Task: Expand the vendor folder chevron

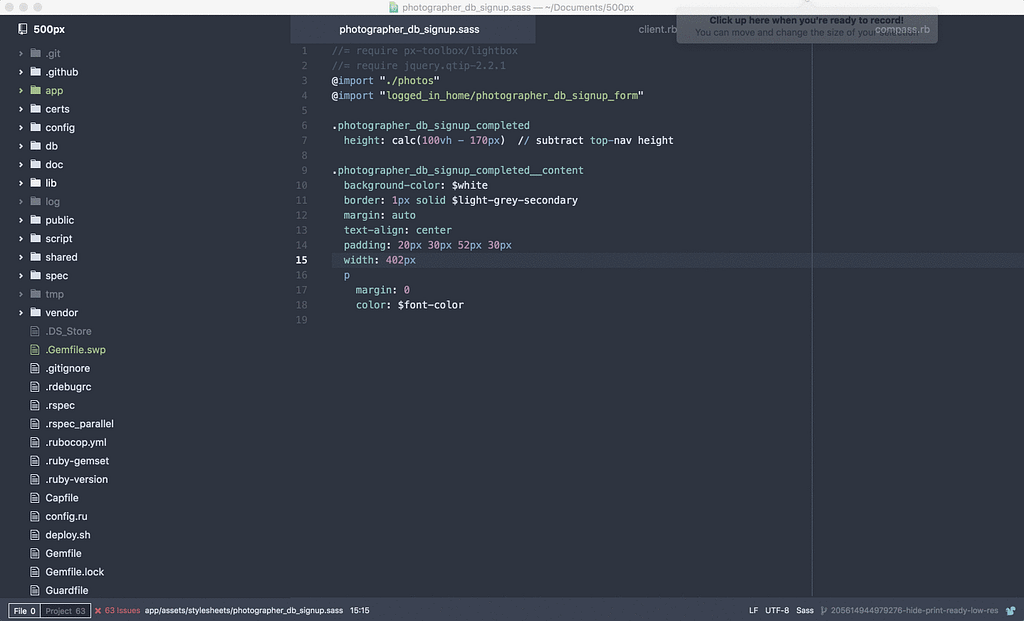Action: point(21,313)
